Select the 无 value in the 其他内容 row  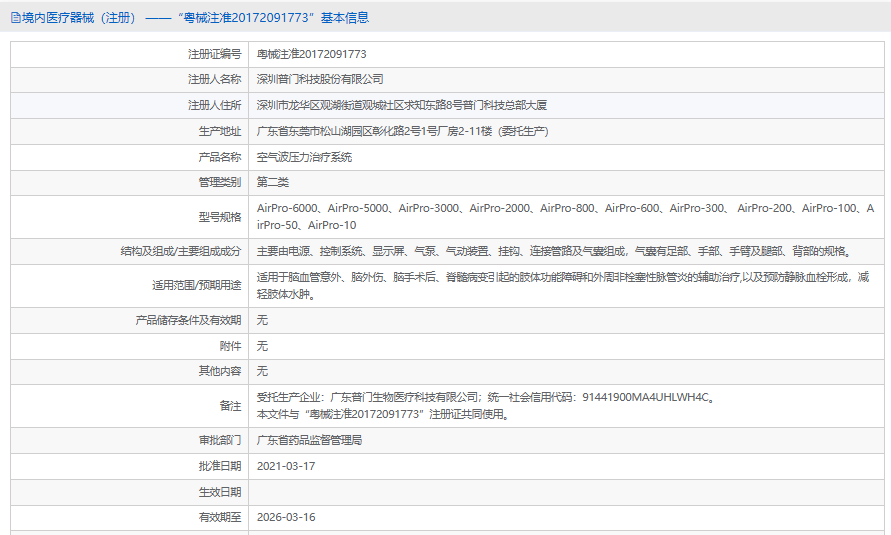[262, 371]
